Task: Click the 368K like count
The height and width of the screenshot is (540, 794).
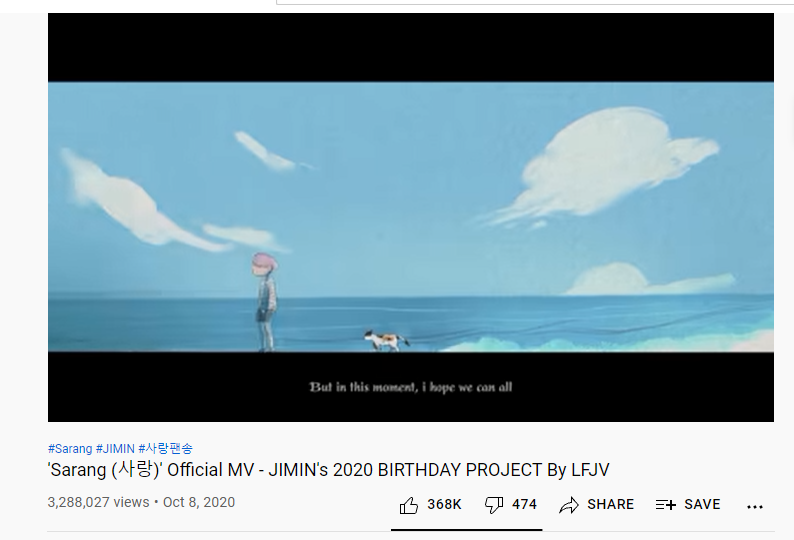Action: pos(444,505)
